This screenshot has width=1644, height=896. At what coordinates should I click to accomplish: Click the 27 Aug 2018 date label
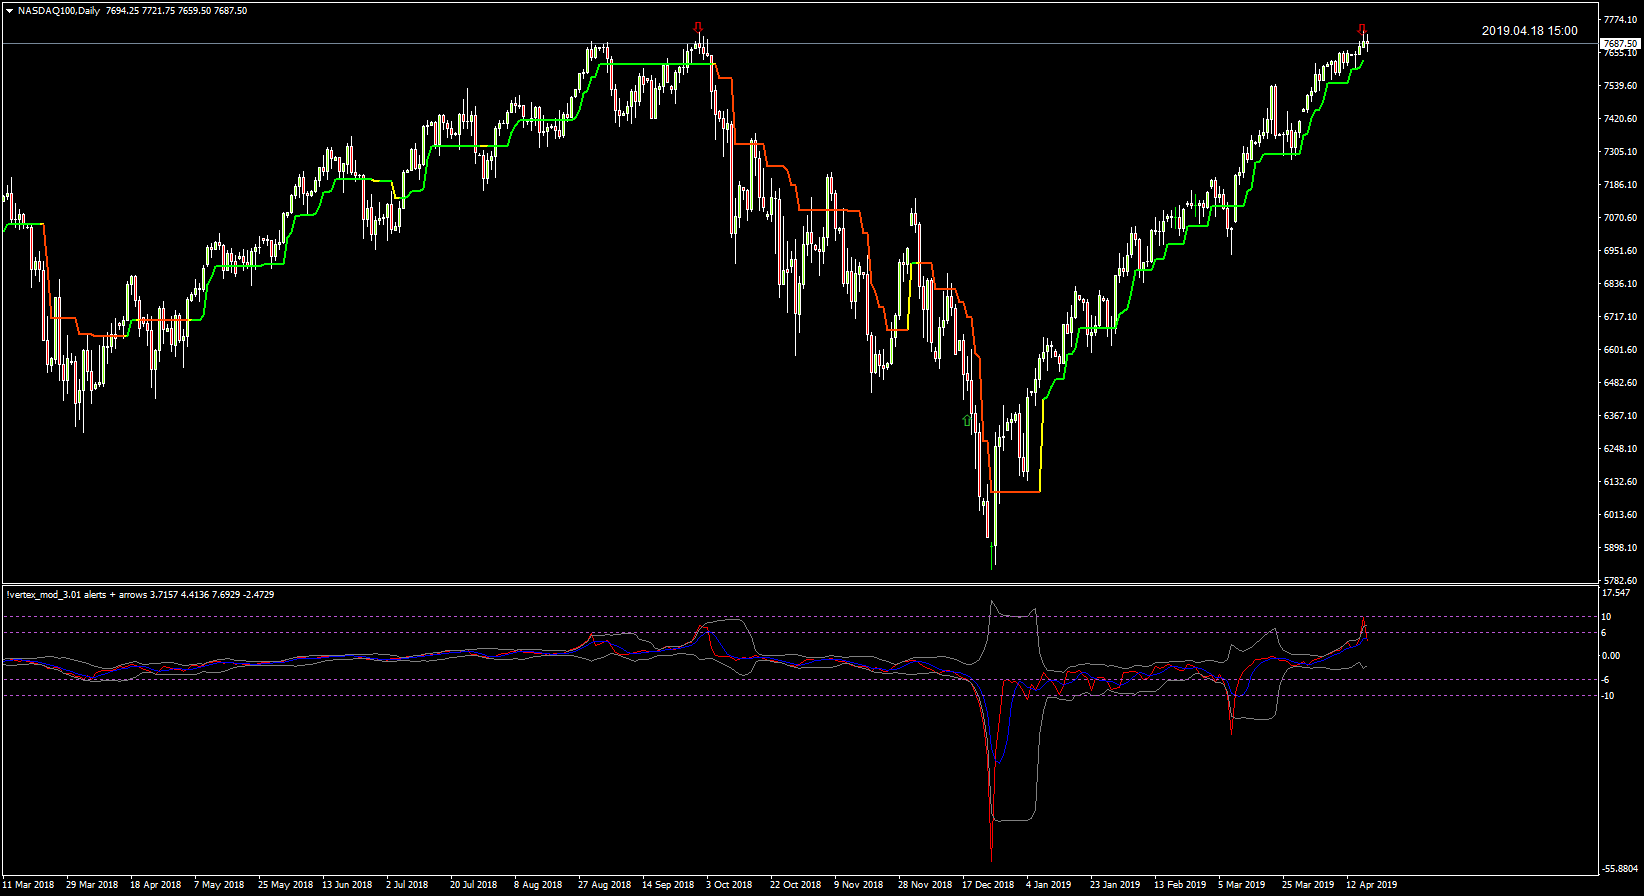(605, 885)
